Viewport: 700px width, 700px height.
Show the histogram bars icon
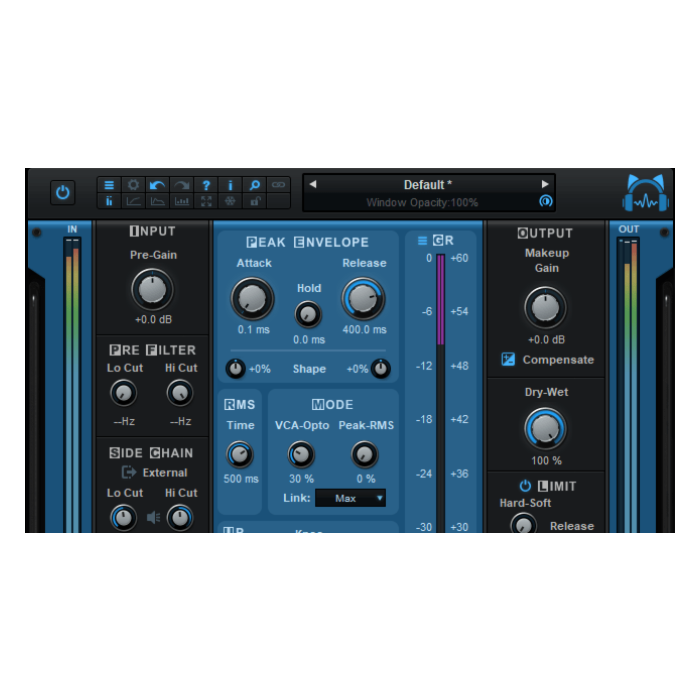coord(182,201)
